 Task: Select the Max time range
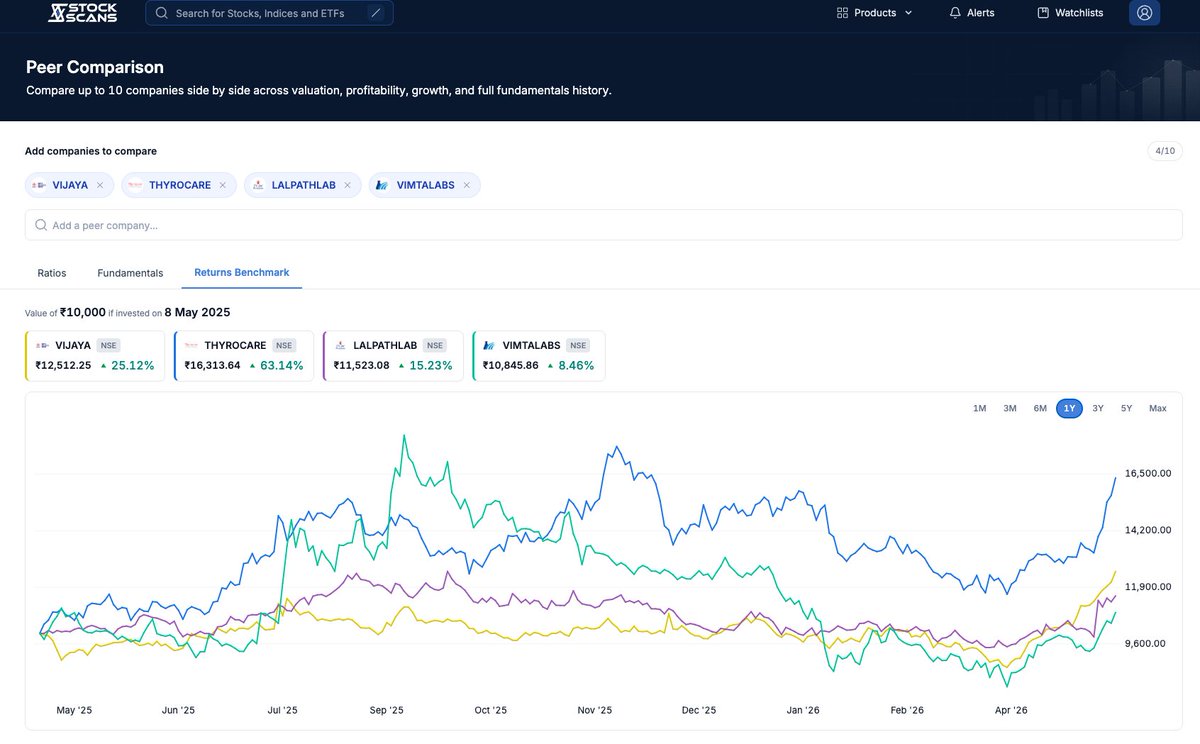pos(1158,408)
